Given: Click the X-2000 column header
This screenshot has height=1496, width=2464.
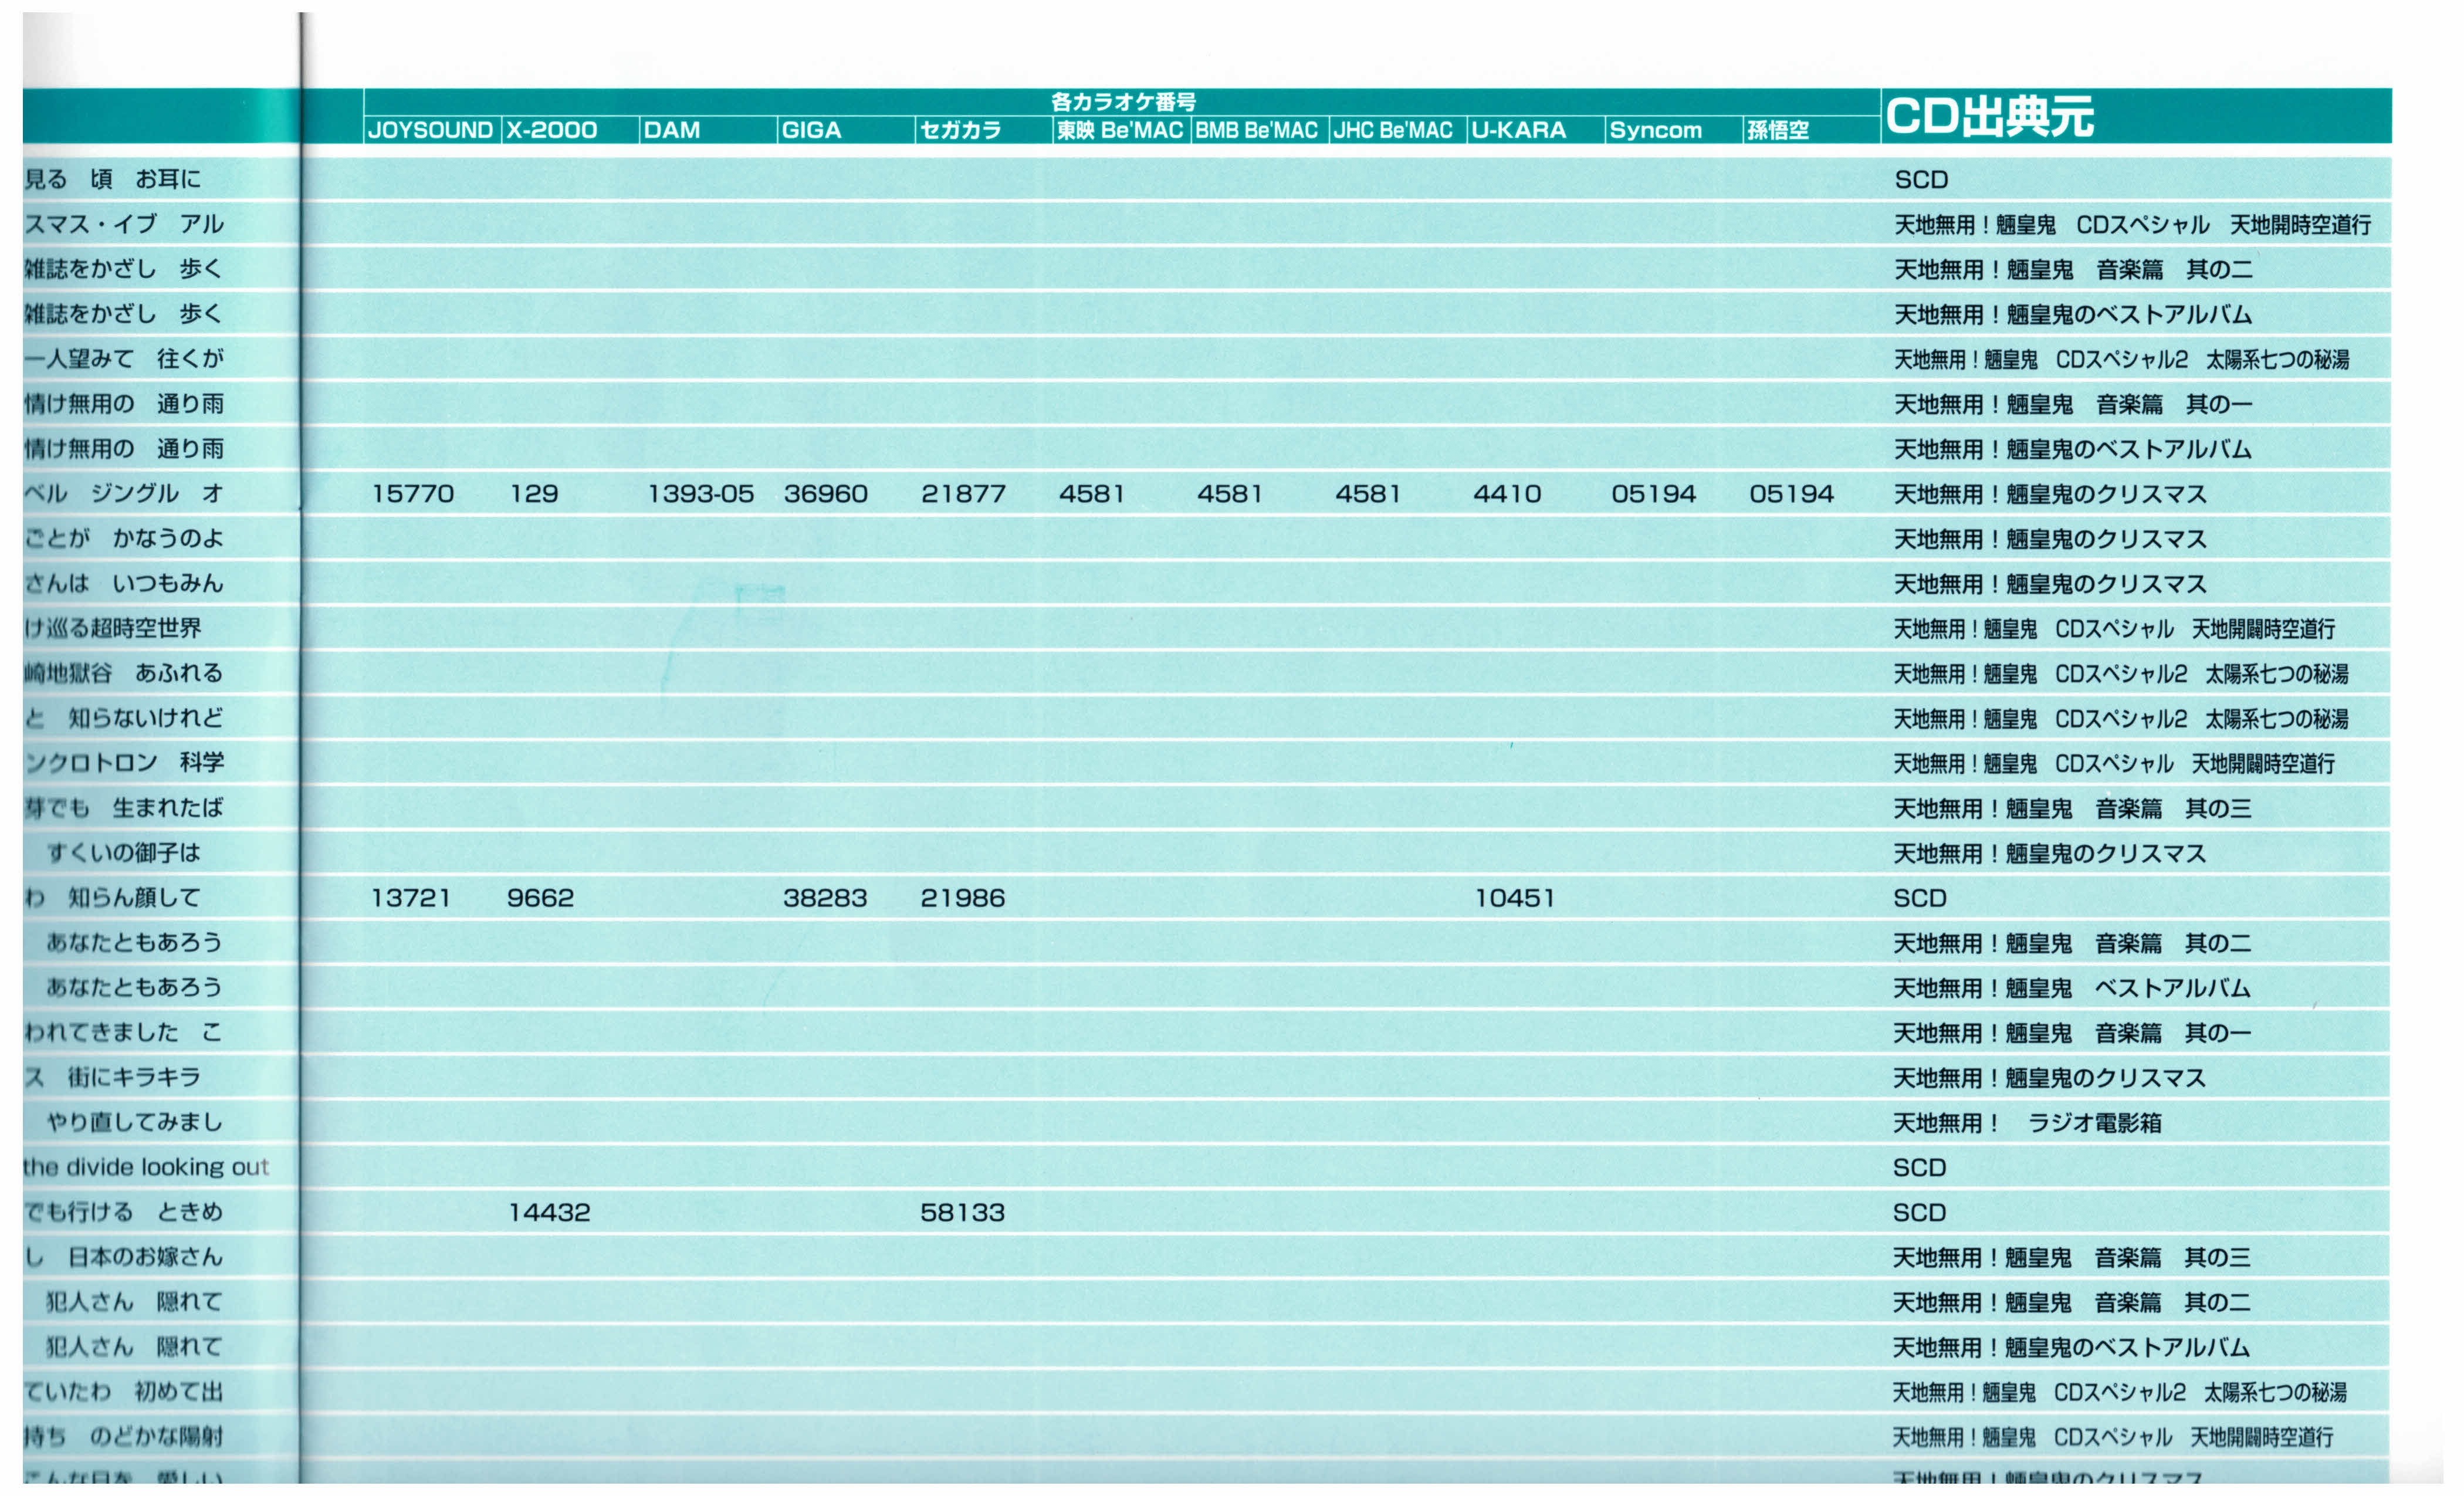Looking at the screenshot, I should click(551, 131).
